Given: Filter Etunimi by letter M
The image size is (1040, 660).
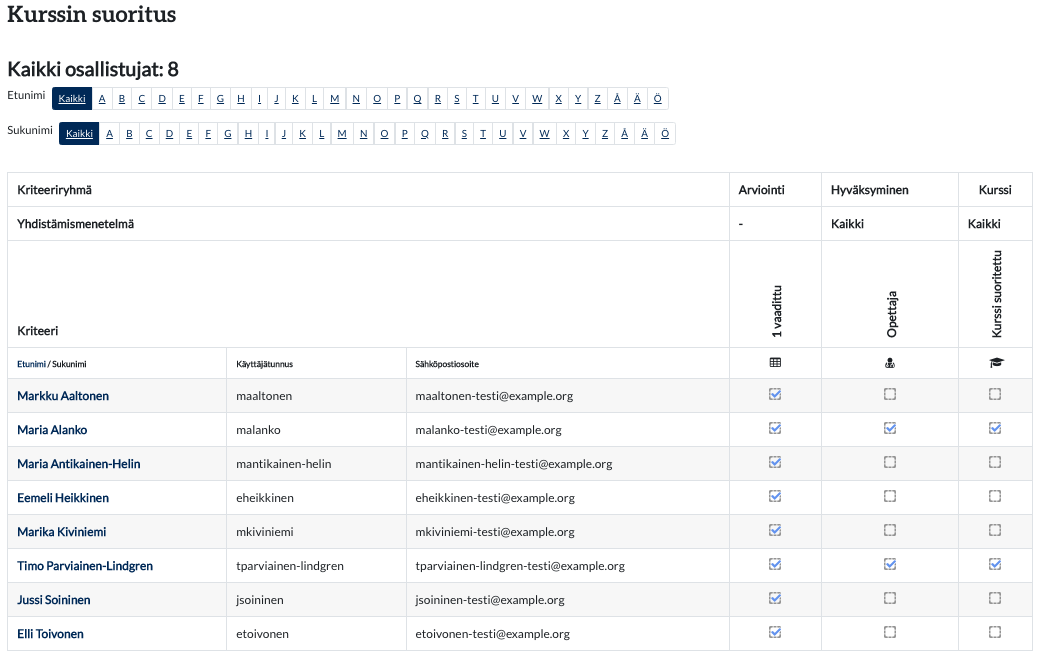Looking at the screenshot, I should (x=334, y=99).
